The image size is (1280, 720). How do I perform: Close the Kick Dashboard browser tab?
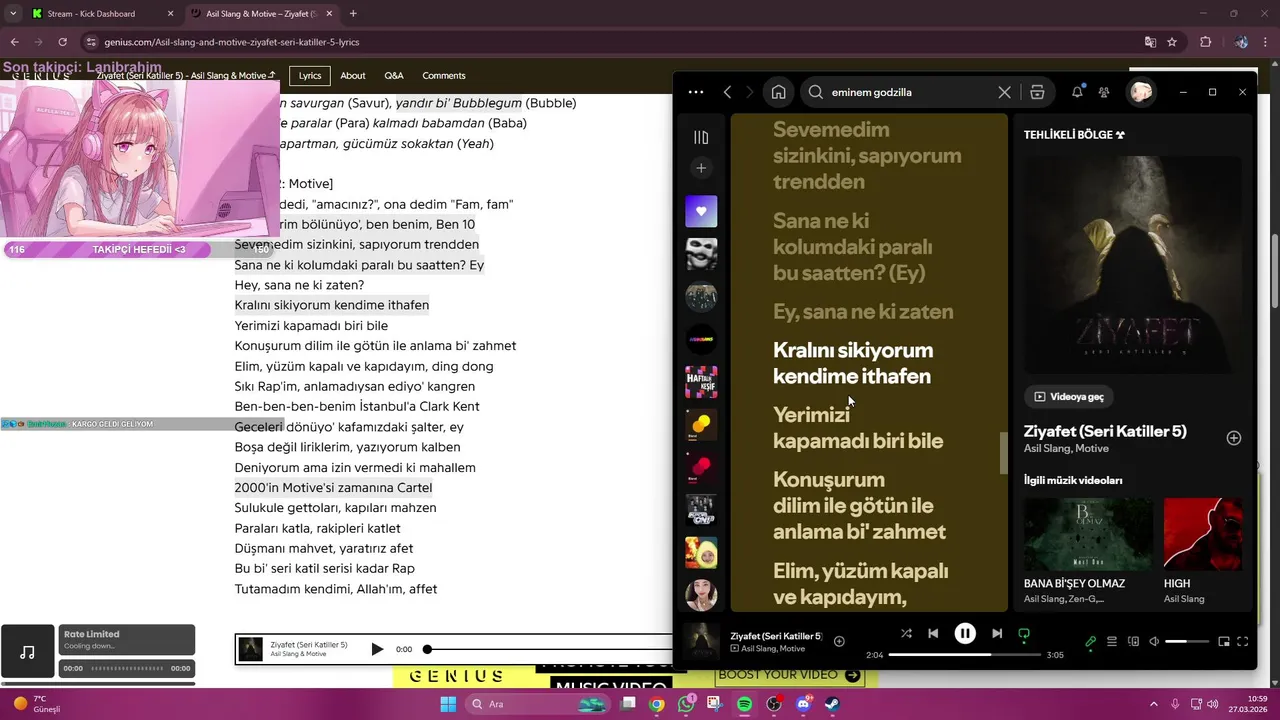(x=170, y=14)
